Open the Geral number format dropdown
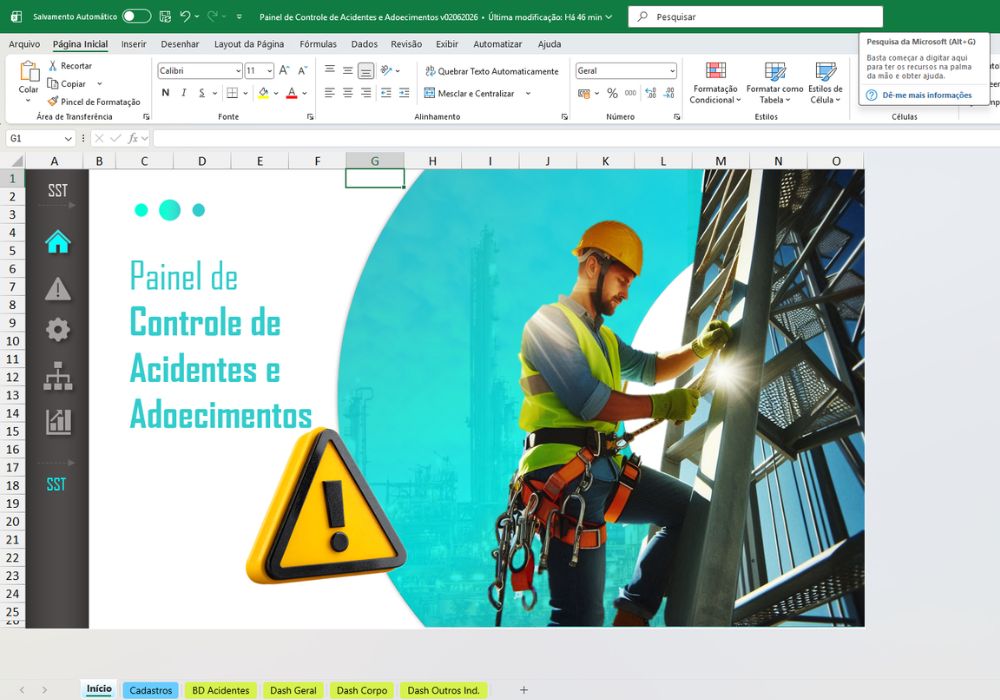The image size is (1000, 700). tap(672, 71)
